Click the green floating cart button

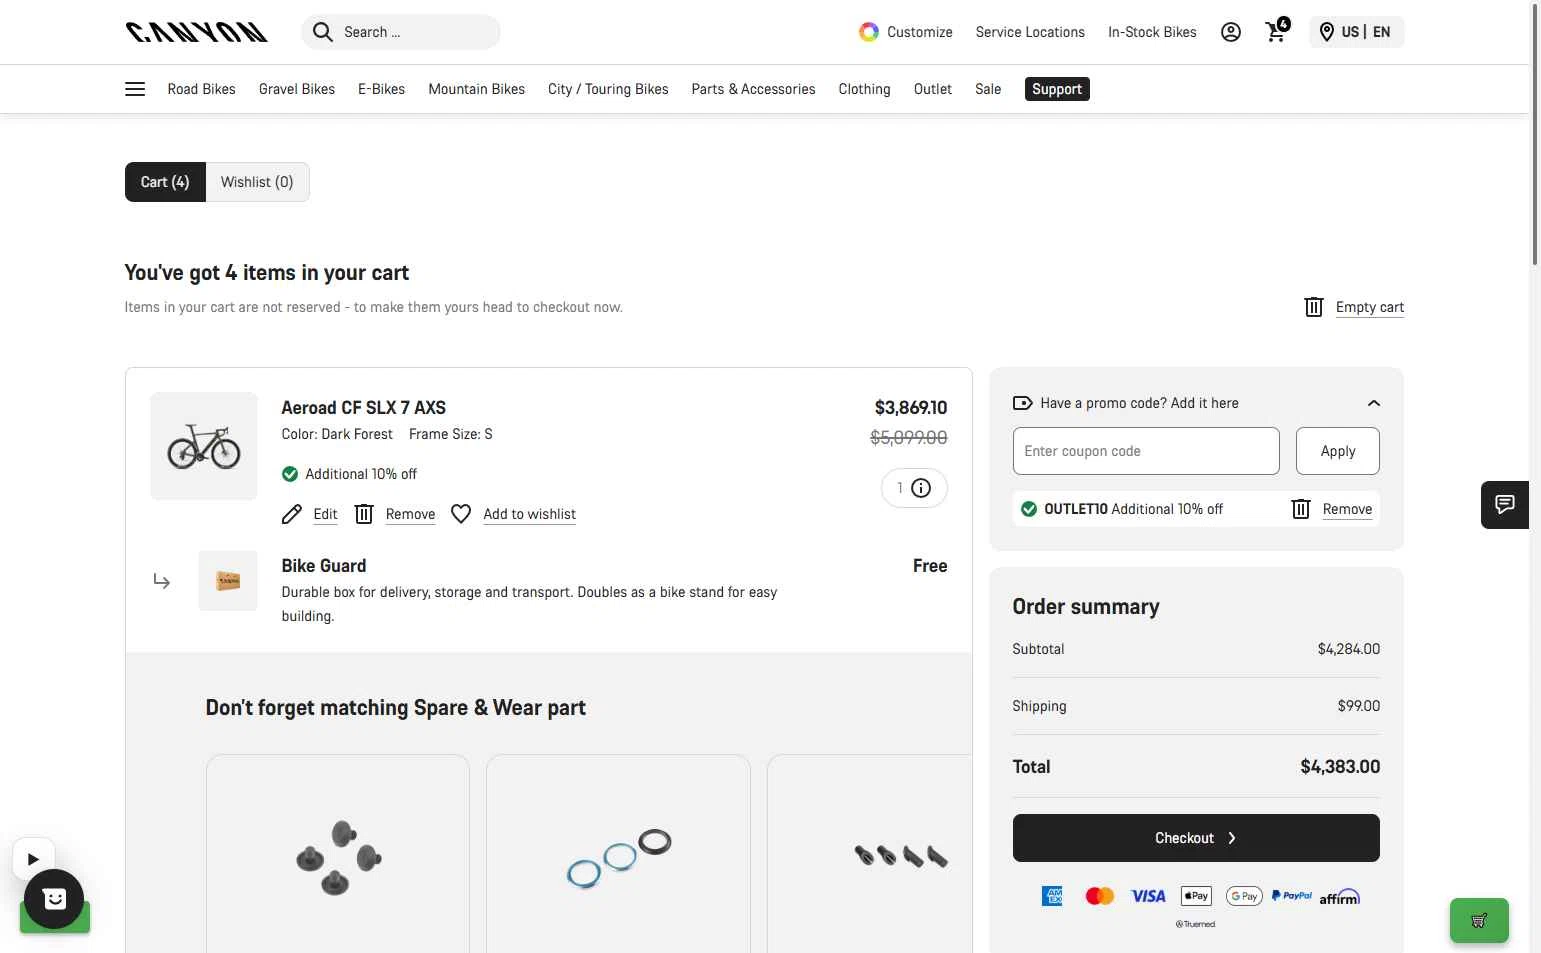tap(1479, 920)
